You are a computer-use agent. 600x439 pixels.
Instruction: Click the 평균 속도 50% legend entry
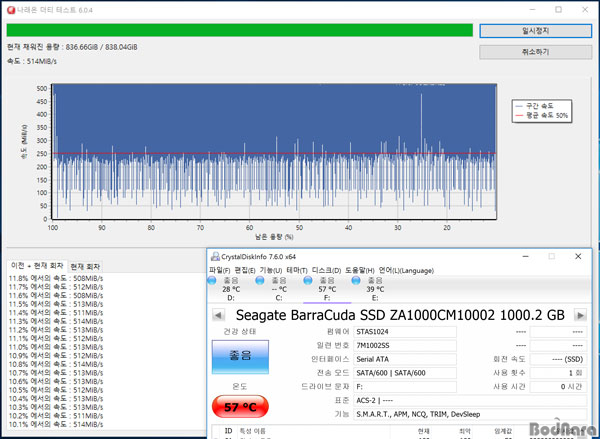click(542, 116)
